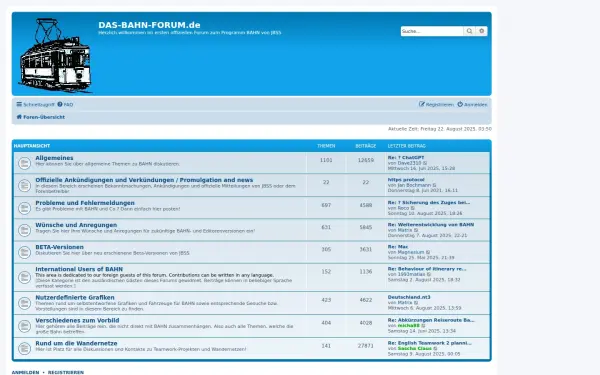Click view-latest-post icon beside 1993matias
The image size is (600, 375).
point(429,275)
